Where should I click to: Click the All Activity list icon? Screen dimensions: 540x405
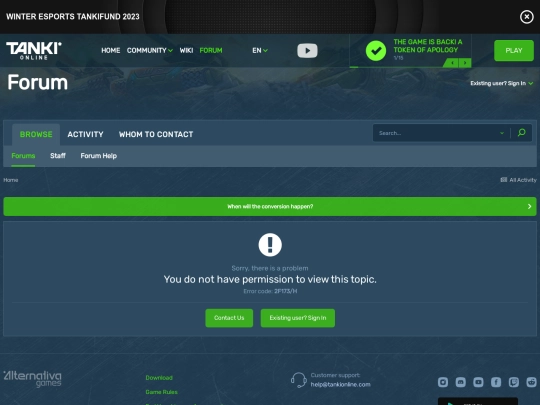coord(503,180)
